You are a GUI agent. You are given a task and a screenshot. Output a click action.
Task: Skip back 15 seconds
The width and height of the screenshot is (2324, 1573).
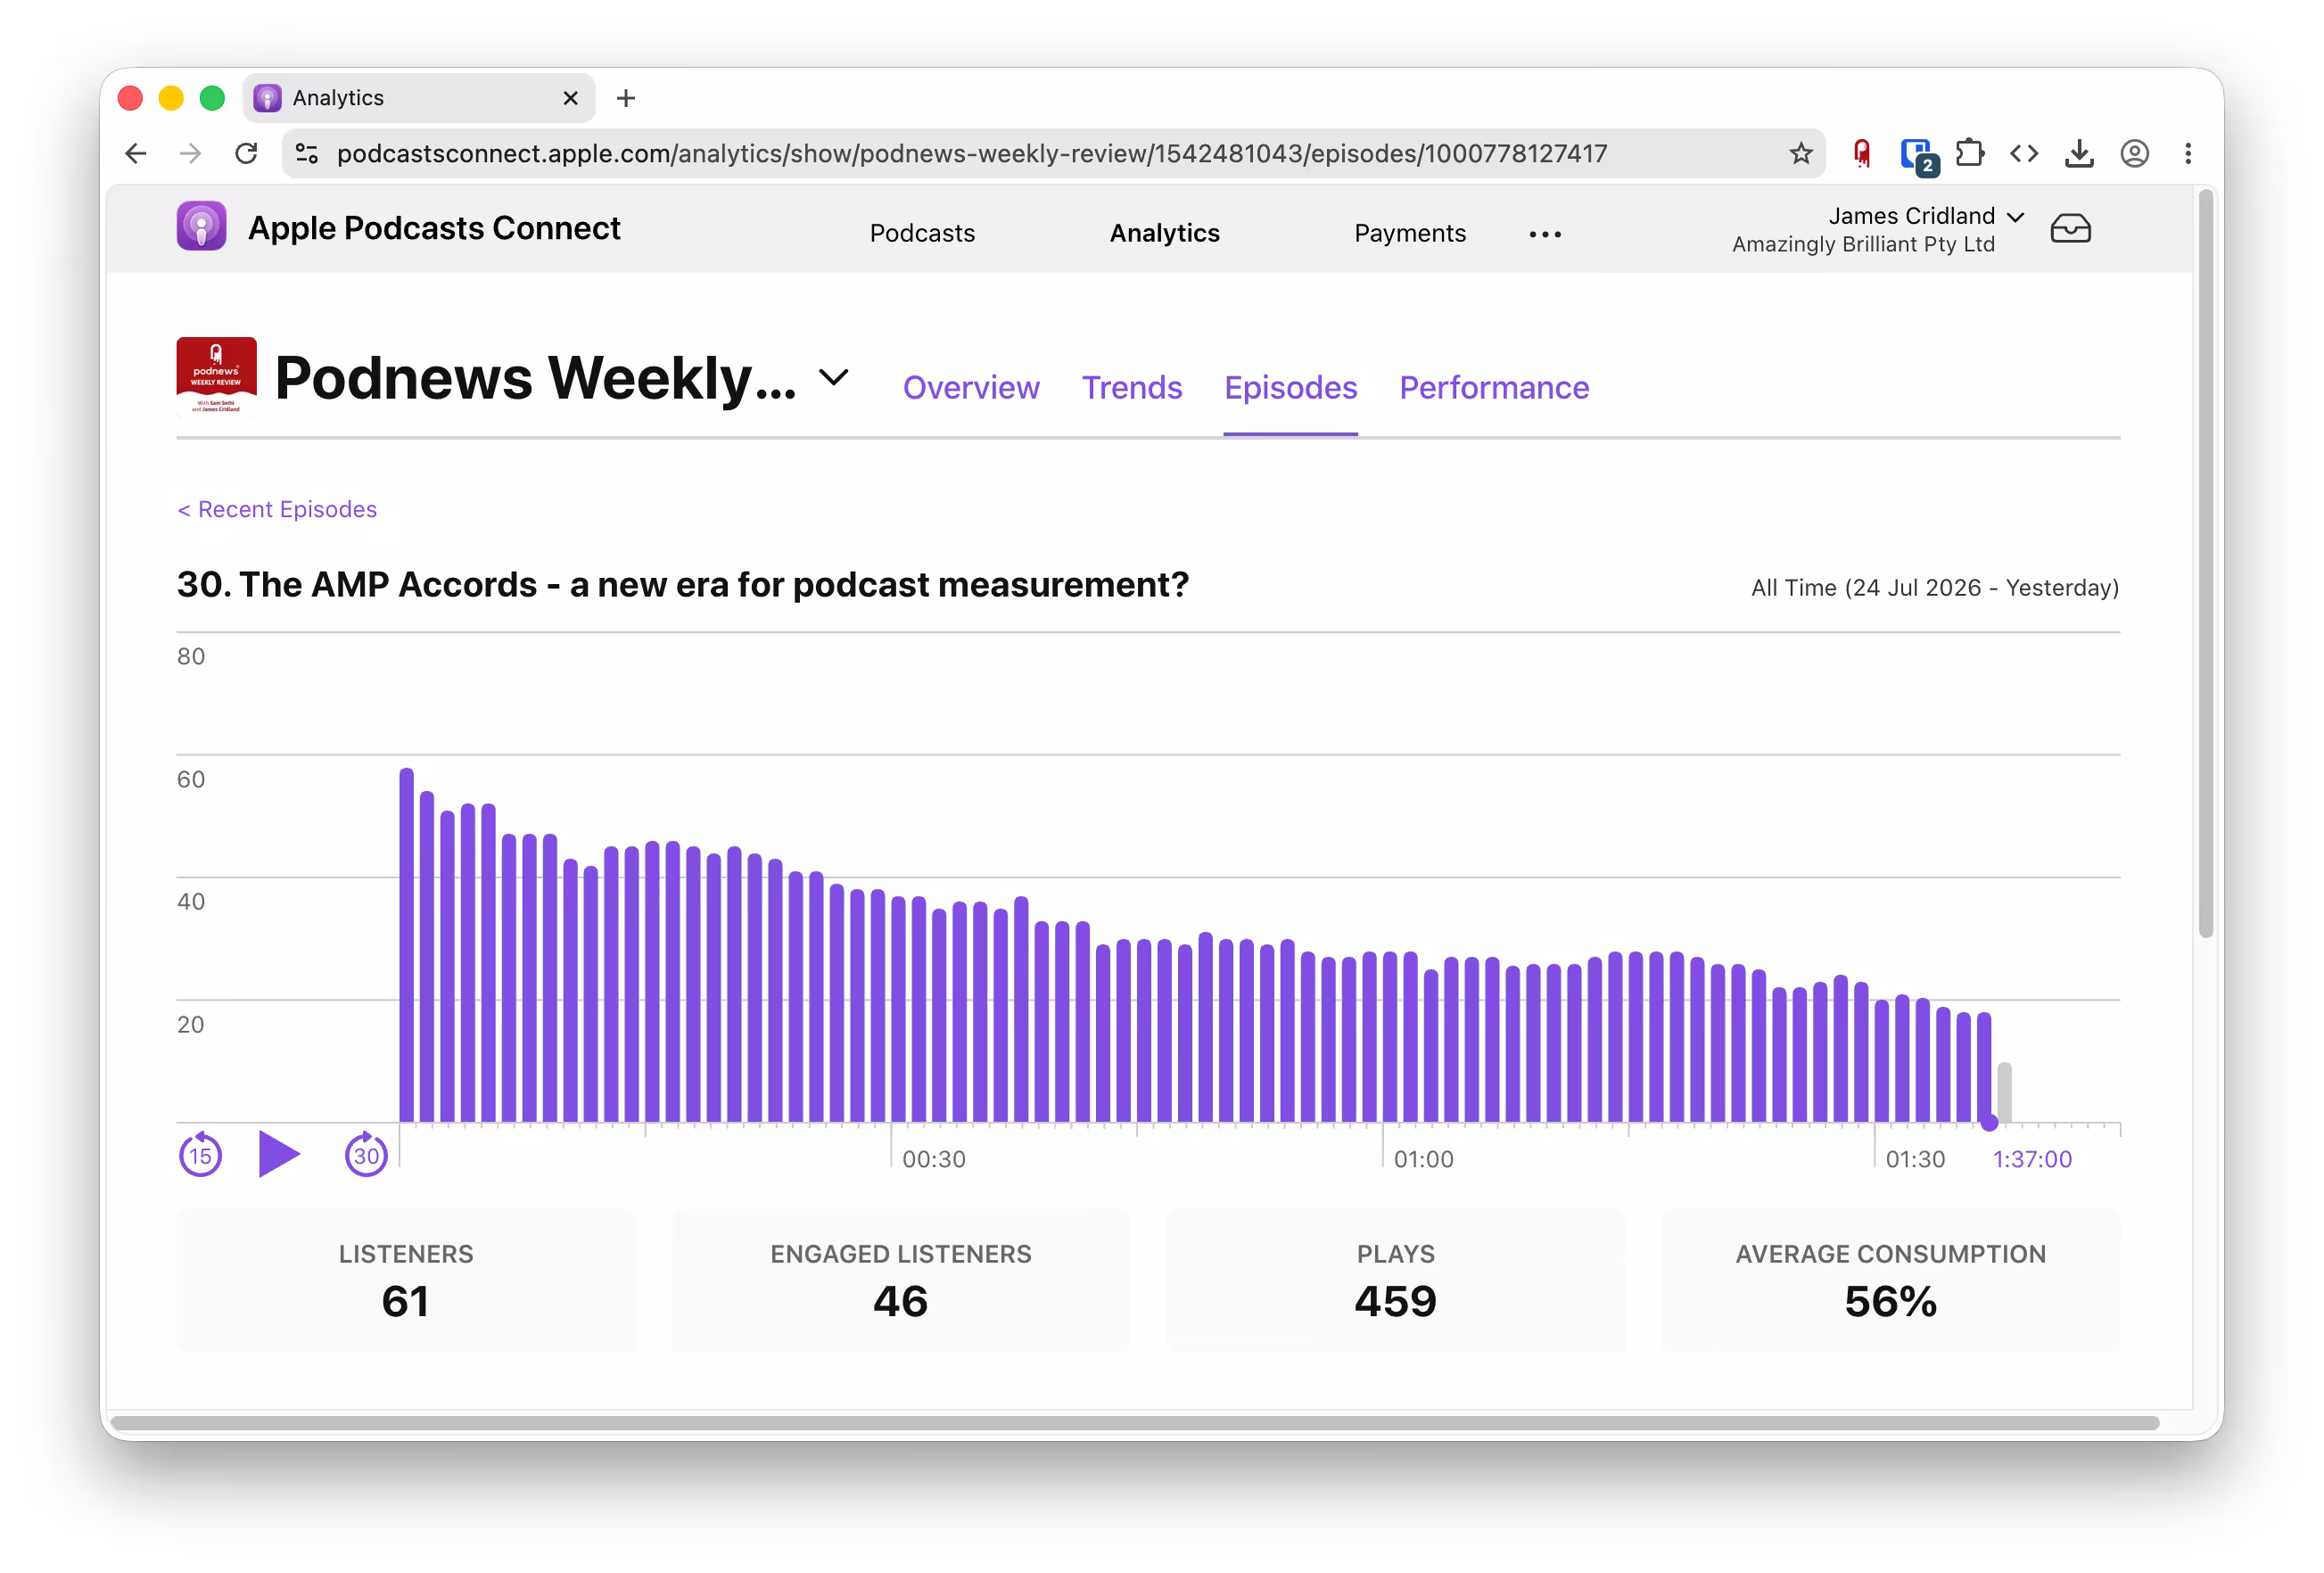[200, 1155]
